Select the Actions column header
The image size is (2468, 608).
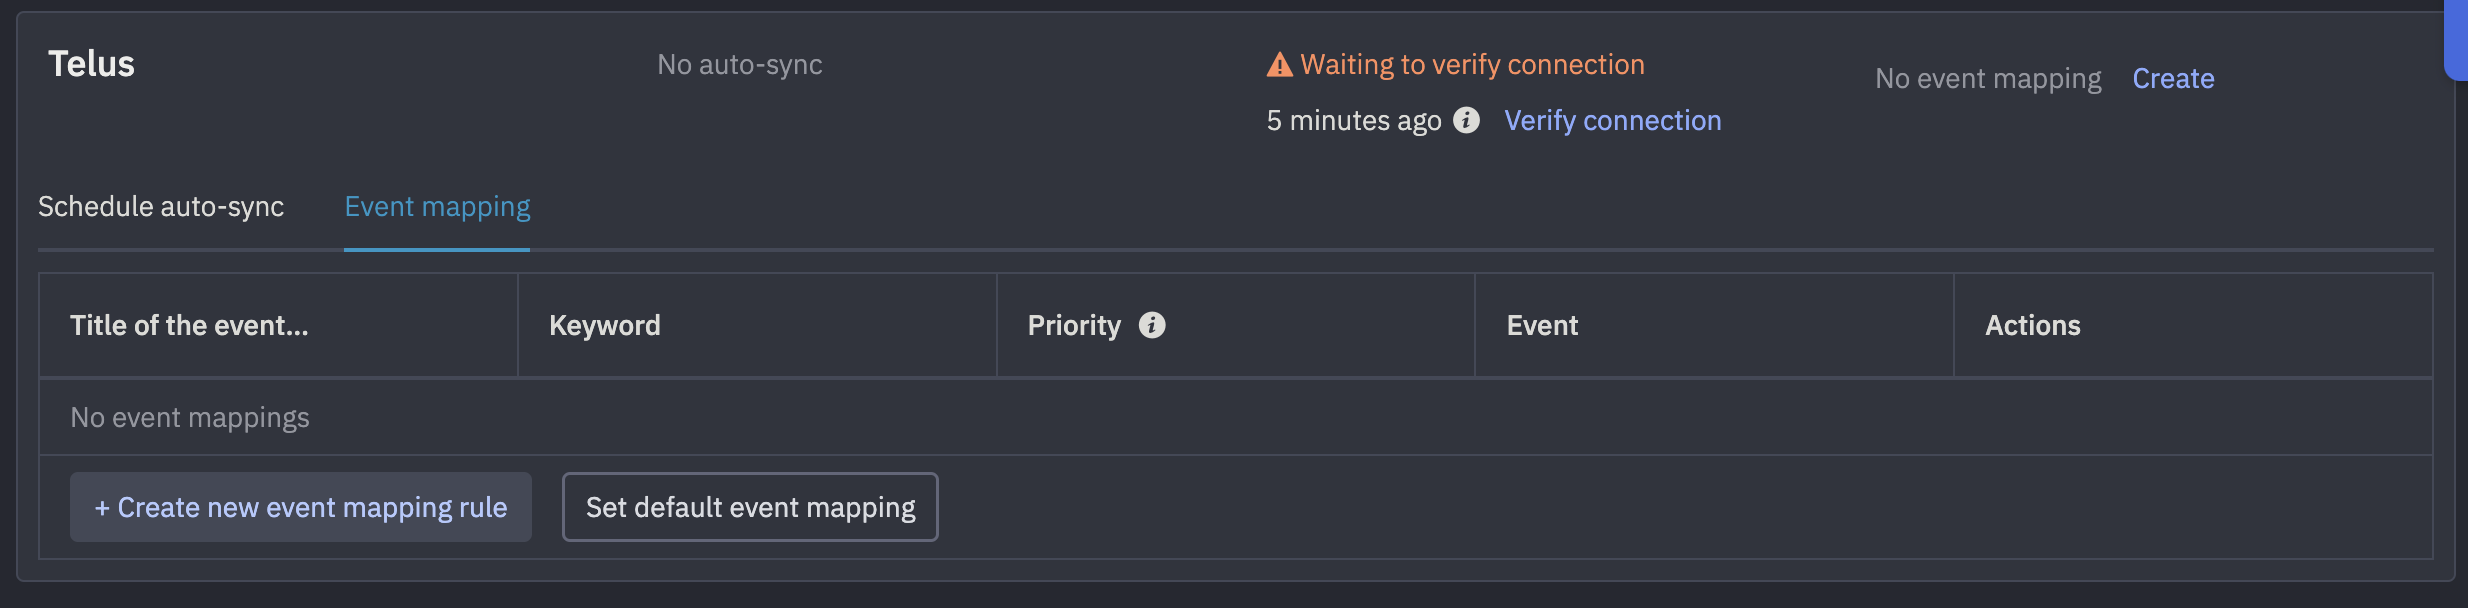click(2031, 325)
